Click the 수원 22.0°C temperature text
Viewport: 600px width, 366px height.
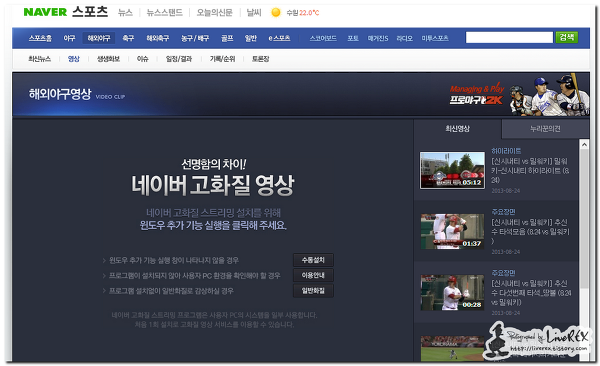click(x=302, y=13)
